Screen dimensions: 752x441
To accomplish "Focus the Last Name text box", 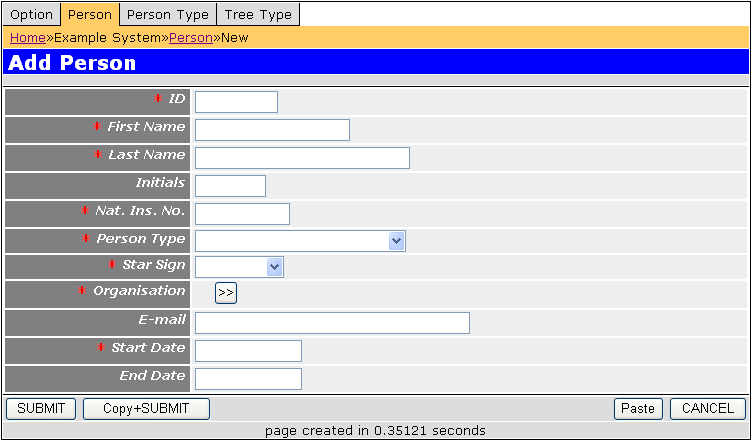I will (302, 158).
